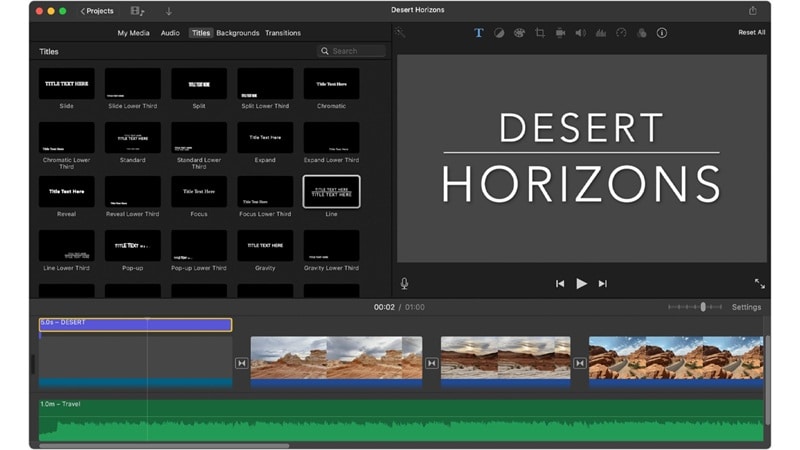The width and height of the screenshot is (800, 450).
Task: Click the magic wand auto-enhance icon
Action: coord(400,33)
